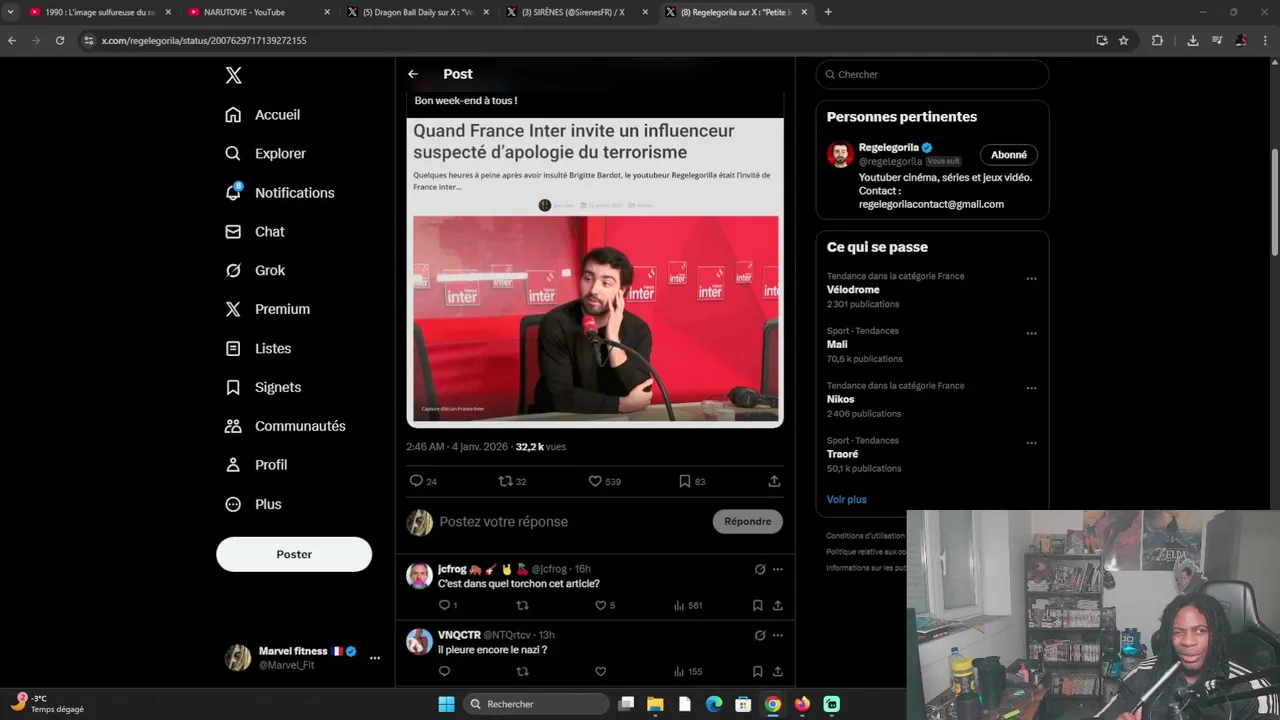The width and height of the screenshot is (1280, 720).
Task: Click the X logo in sidebar
Action: pos(233,76)
